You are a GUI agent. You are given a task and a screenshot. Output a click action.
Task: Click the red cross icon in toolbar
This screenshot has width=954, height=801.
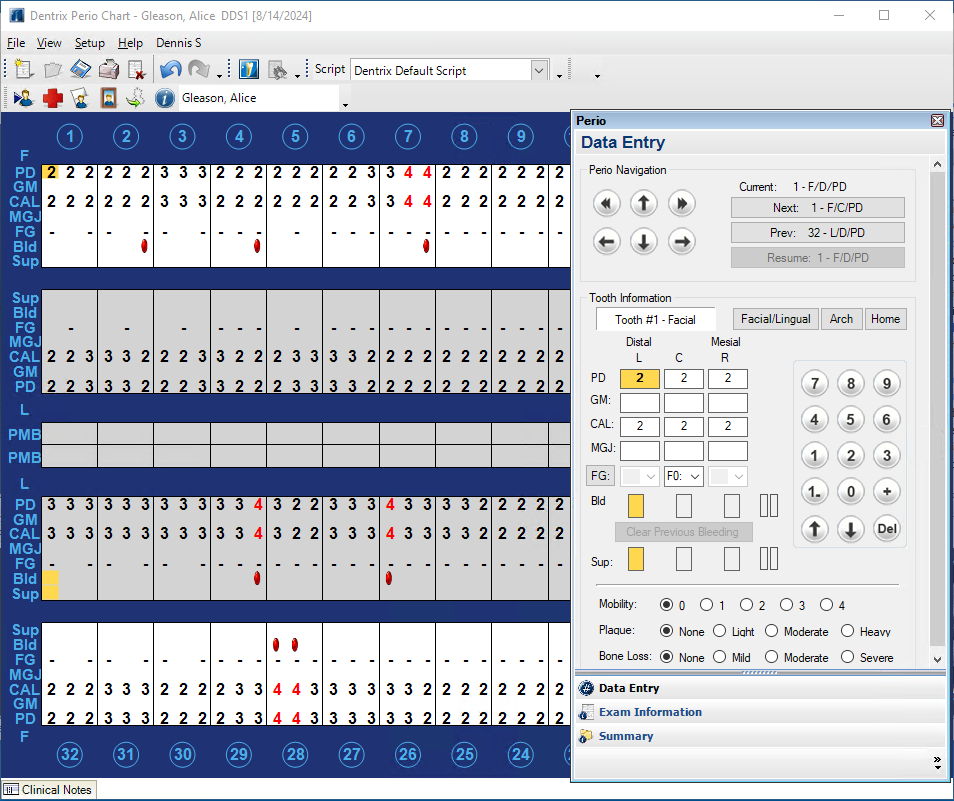tap(52, 98)
